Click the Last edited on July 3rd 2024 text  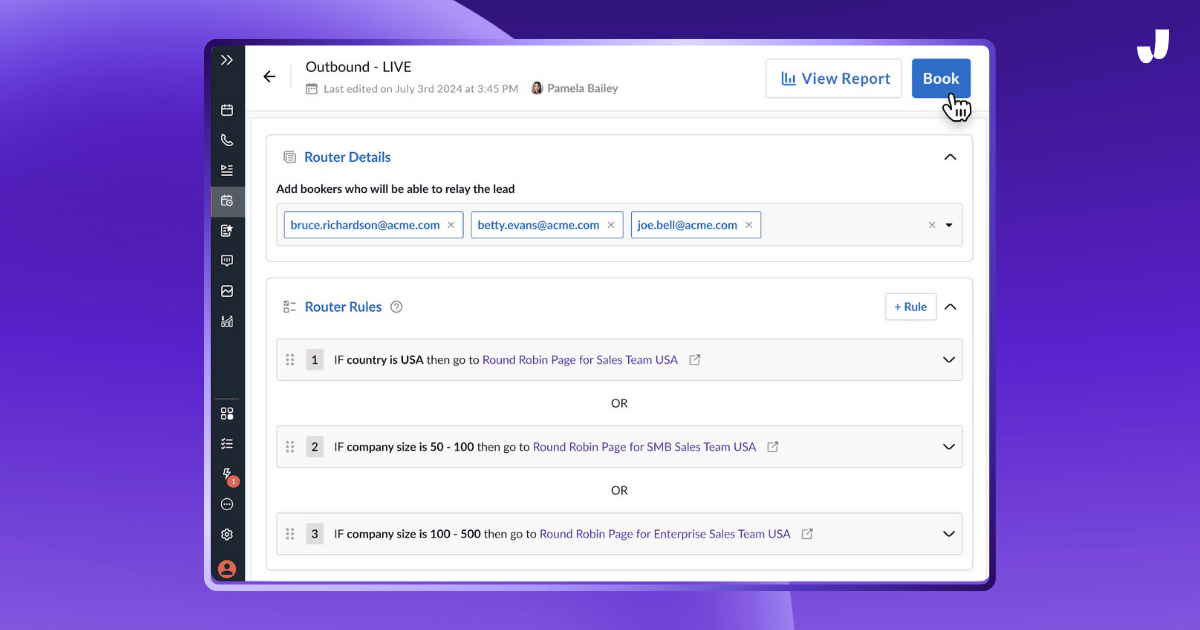pyautogui.click(x=421, y=88)
